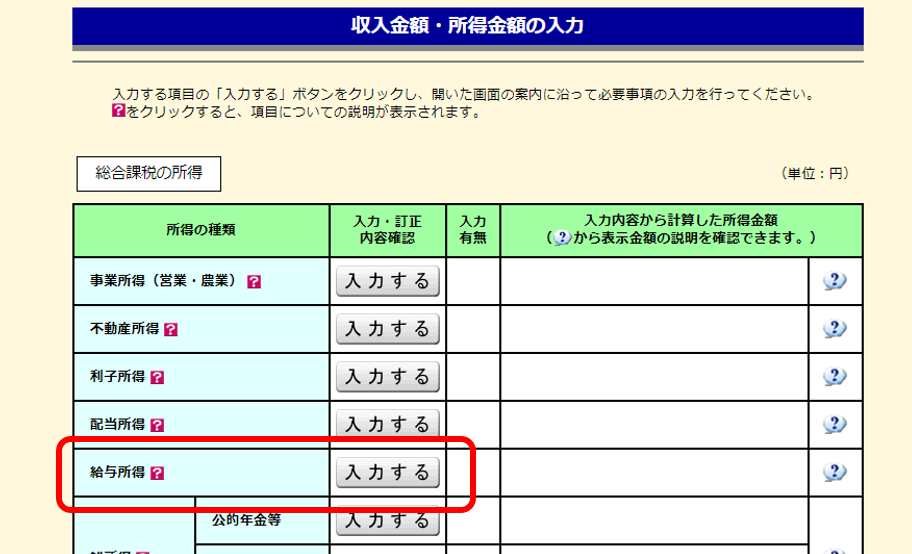Open input for 利子所得 with 入力する
The width and height of the screenshot is (912, 554).
click(x=388, y=377)
